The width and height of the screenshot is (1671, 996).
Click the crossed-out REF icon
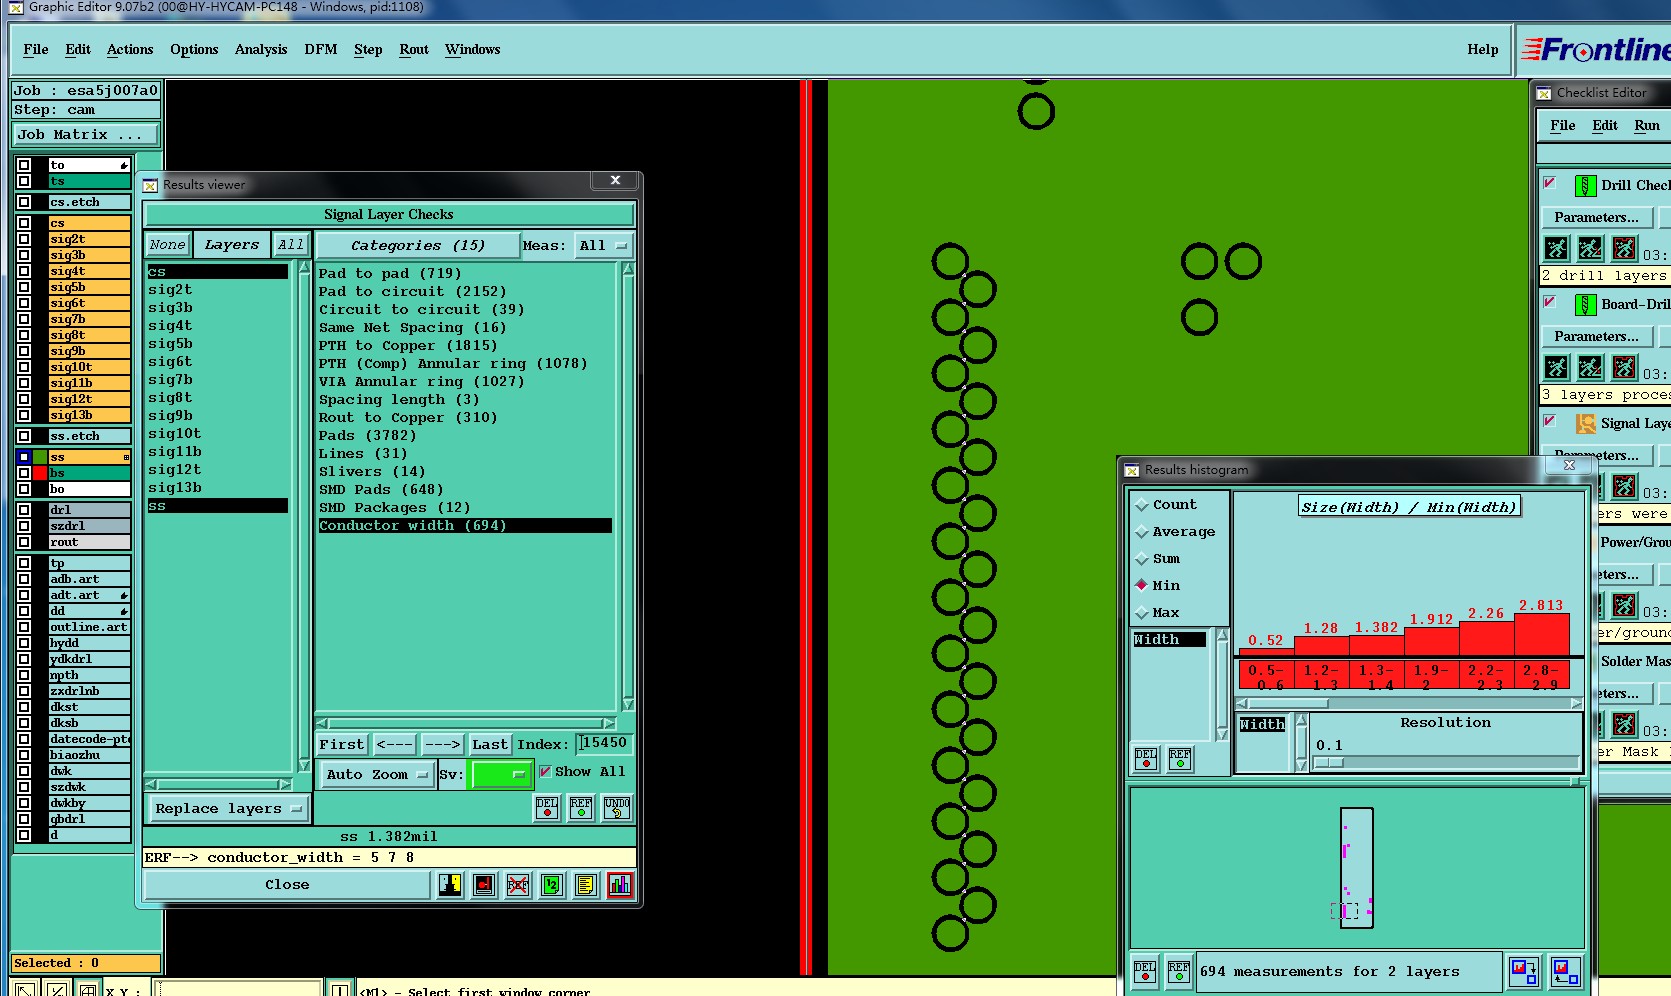(x=518, y=885)
